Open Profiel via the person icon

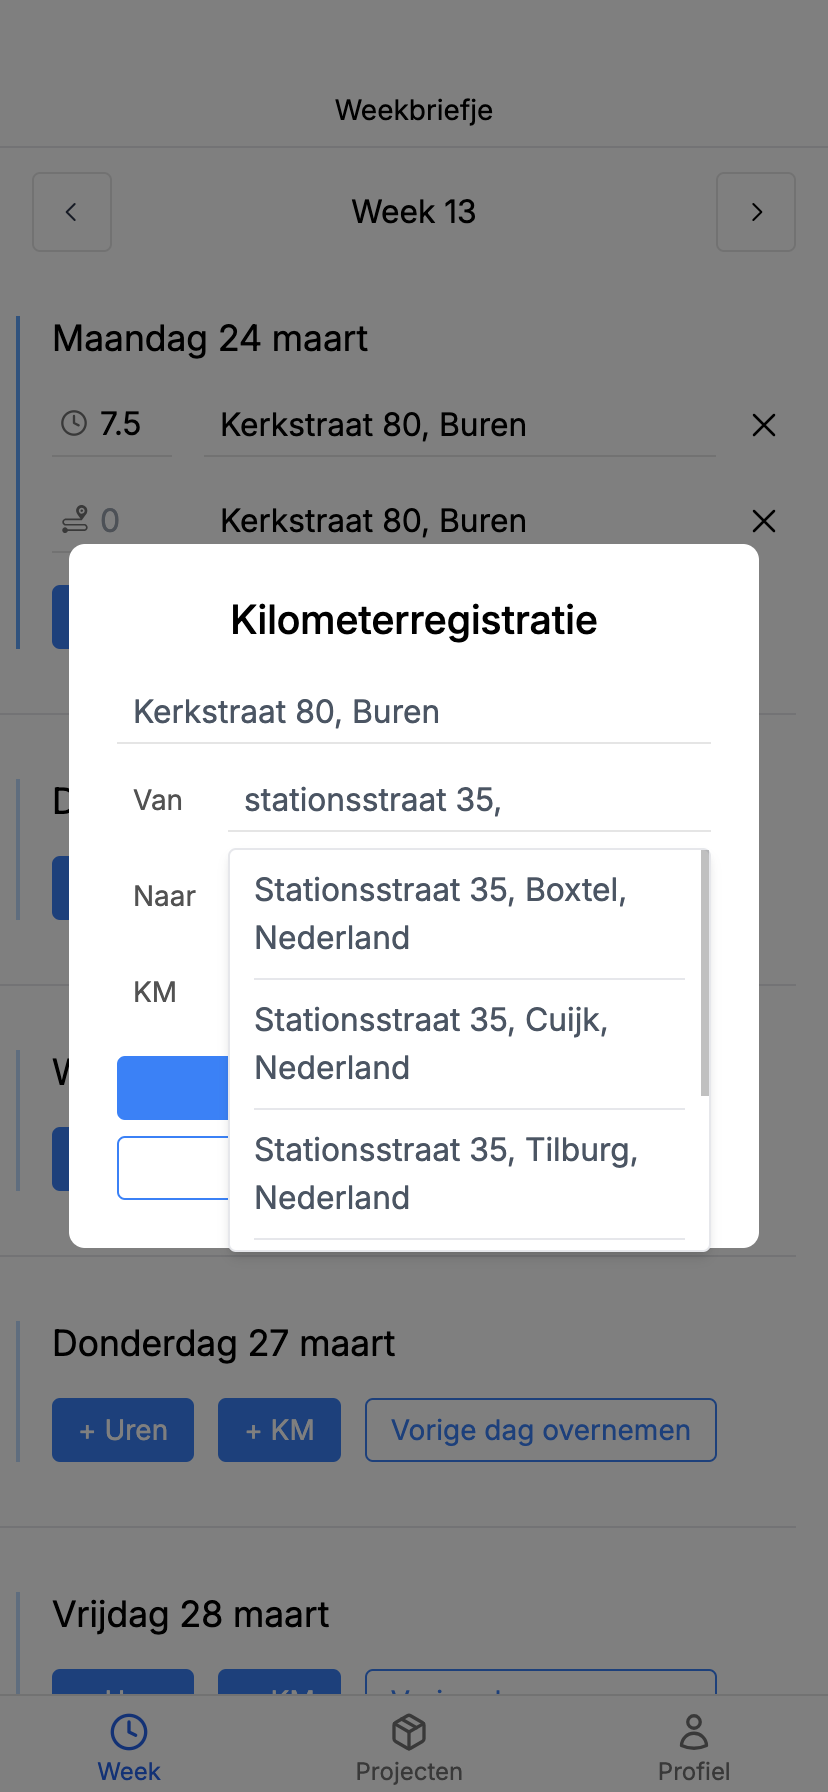[694, 1721]
